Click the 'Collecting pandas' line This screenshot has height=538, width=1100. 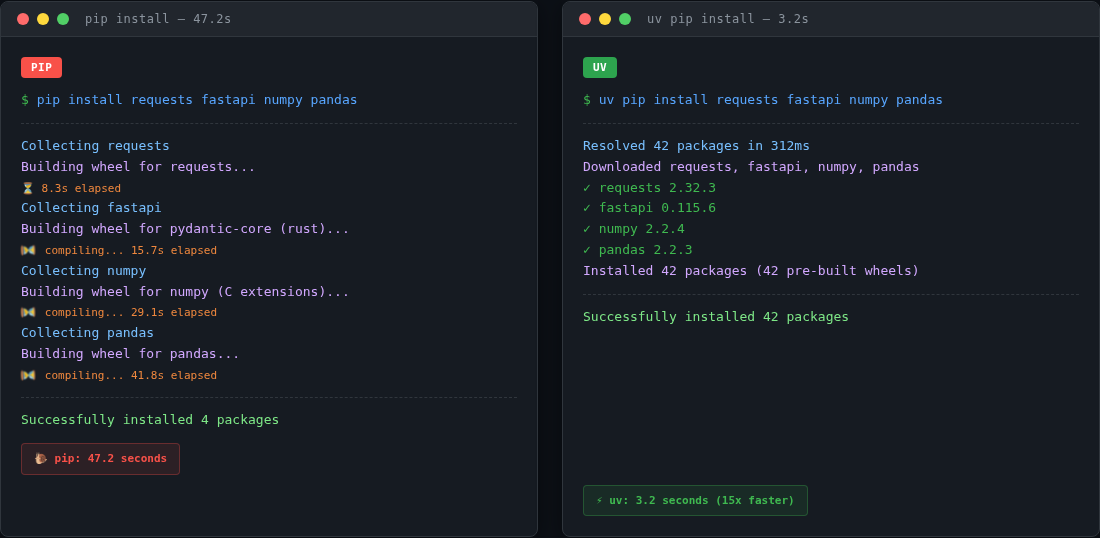point(88,332)
